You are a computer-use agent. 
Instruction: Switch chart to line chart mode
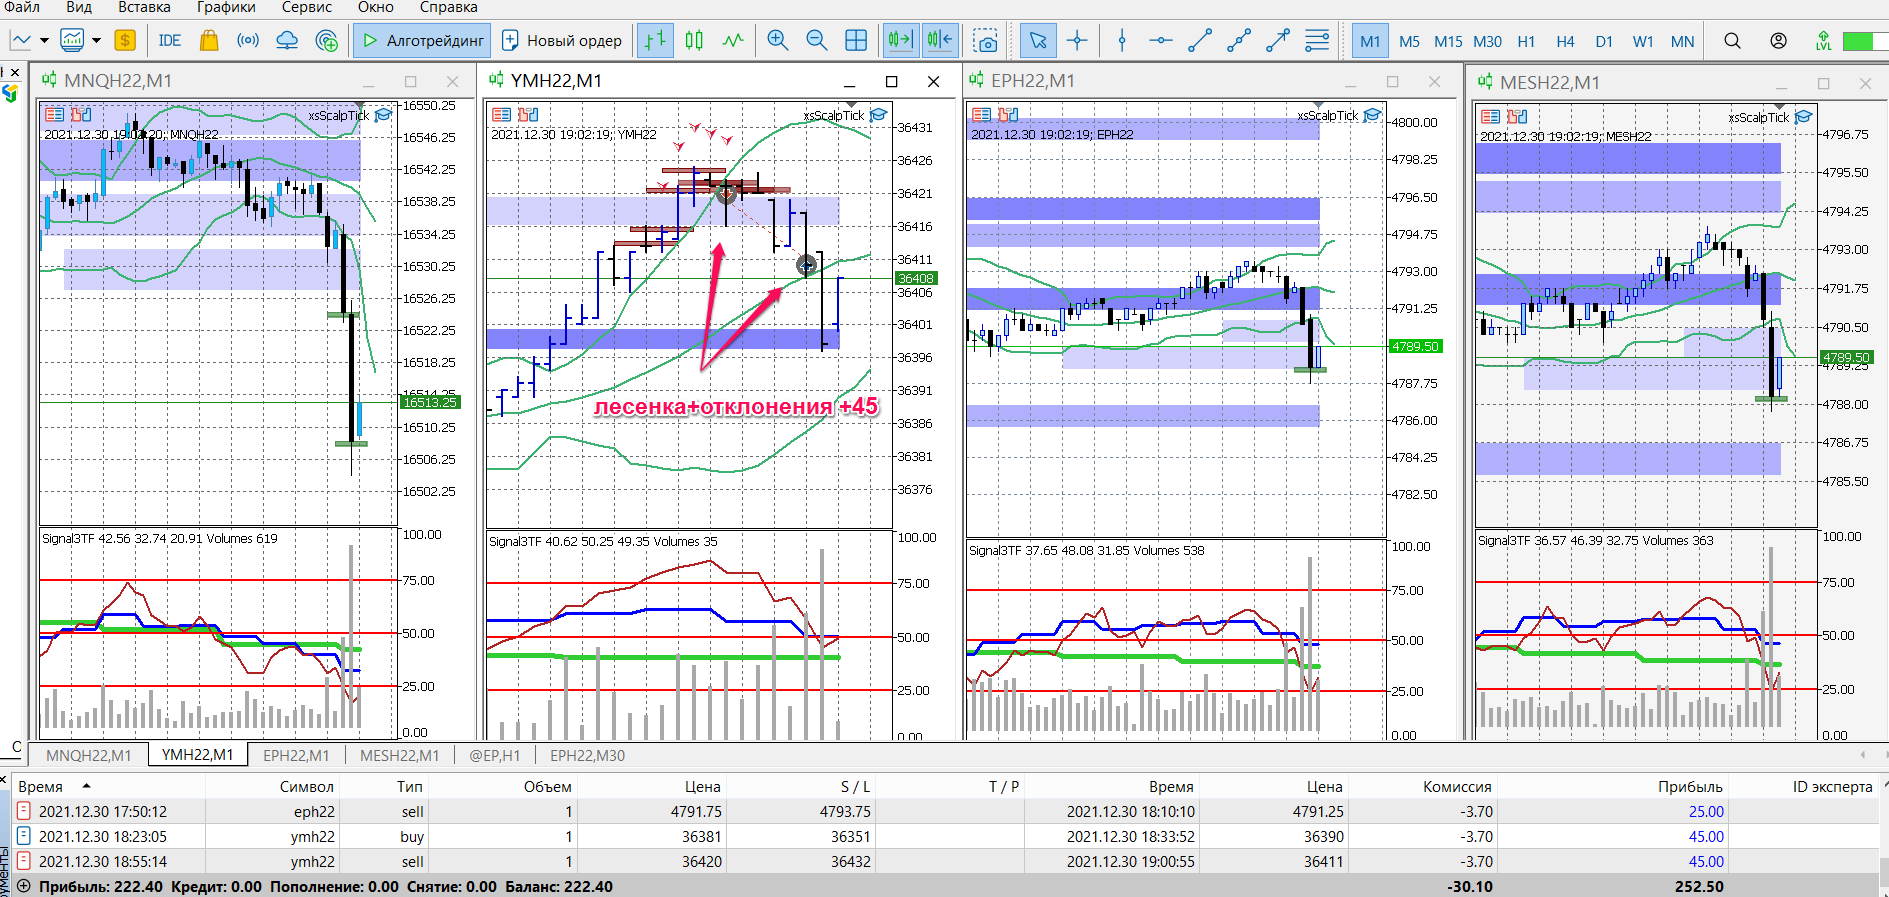(x=733, y=41)
